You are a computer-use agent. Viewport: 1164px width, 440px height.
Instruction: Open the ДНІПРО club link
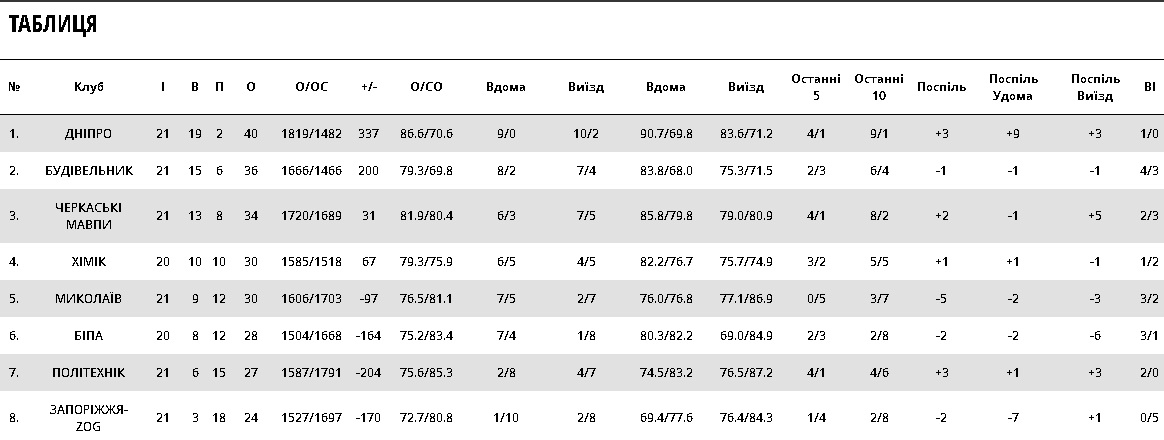(x=88, y=133)
